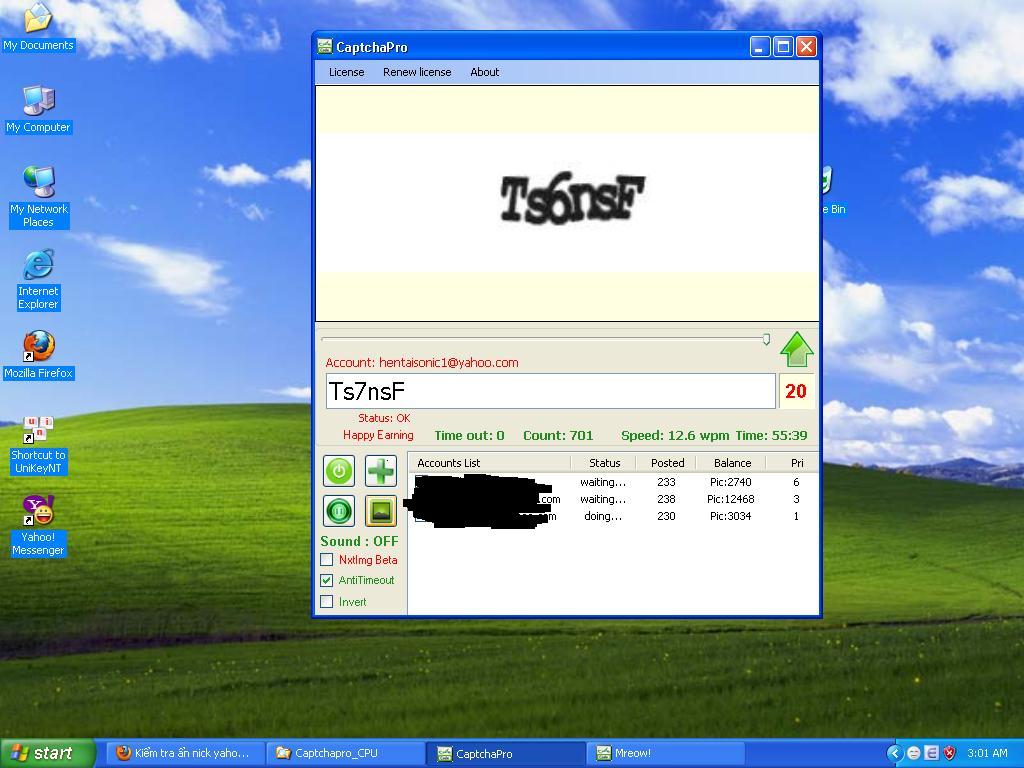Select Shortcut to UniKeyNT icon
The height and width of the screenshot is (768, 1024).
[x=39, y=445]
